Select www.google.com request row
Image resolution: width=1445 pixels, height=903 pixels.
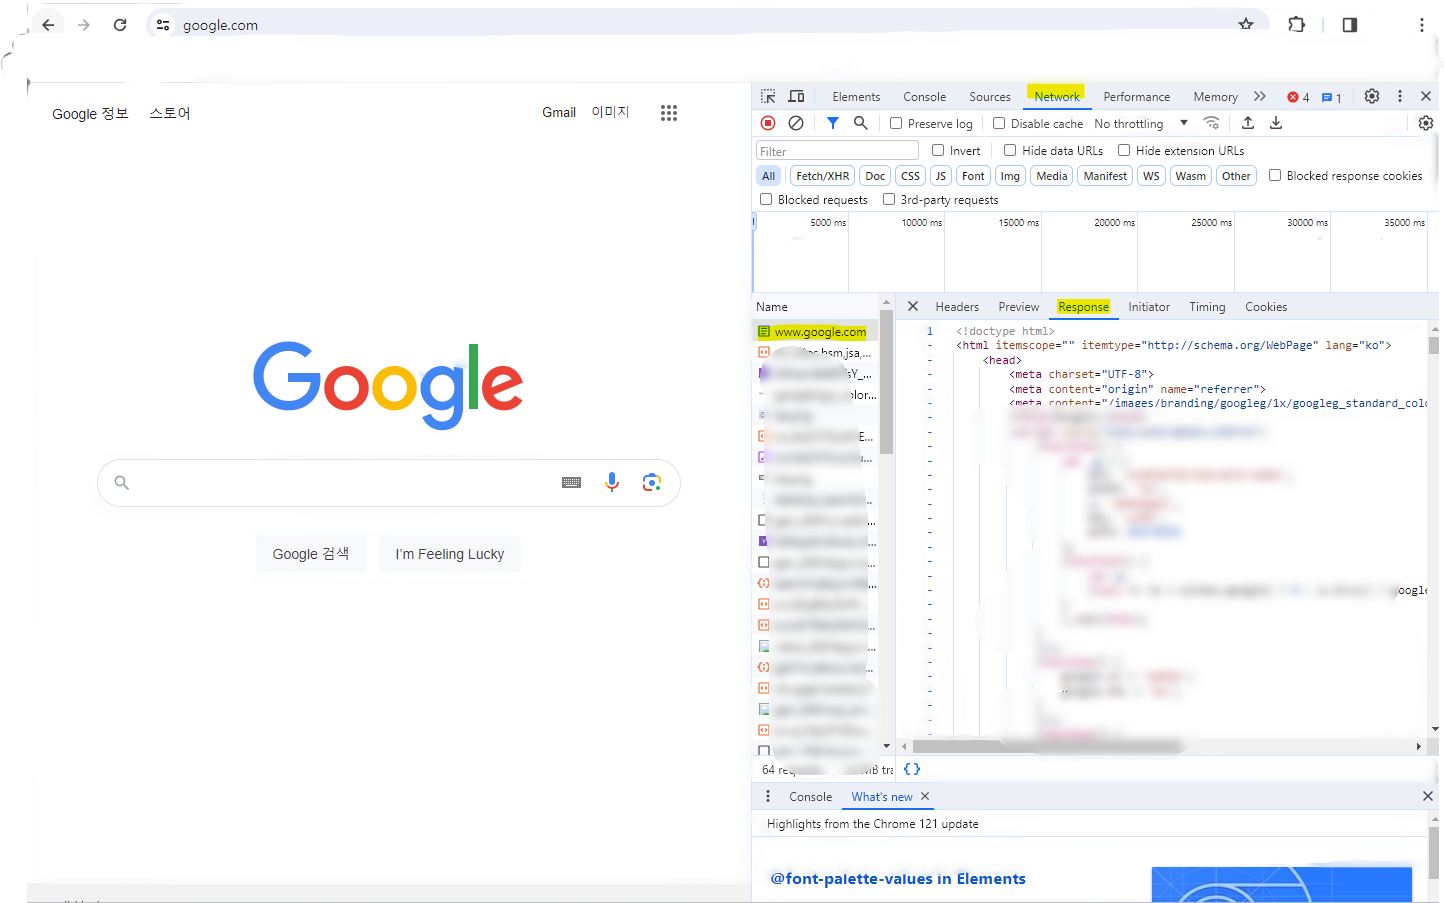(813, 332)
